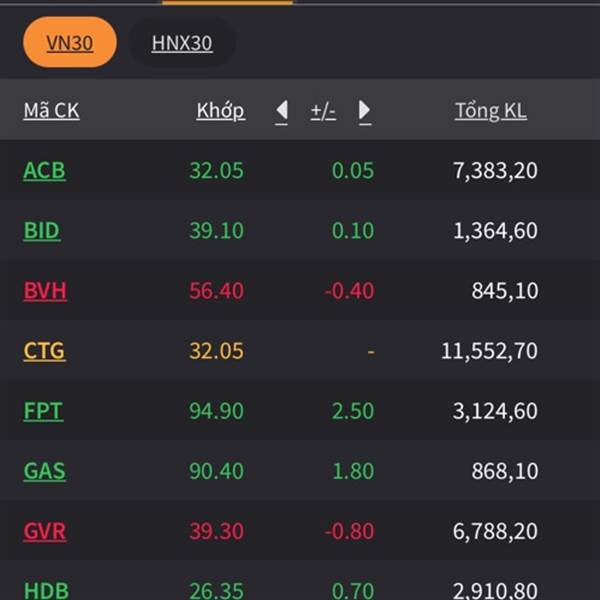The height and width of the screenshot is (600, 600).
Task: Click GVR matched price 39.30
Action: pos(217,531)
